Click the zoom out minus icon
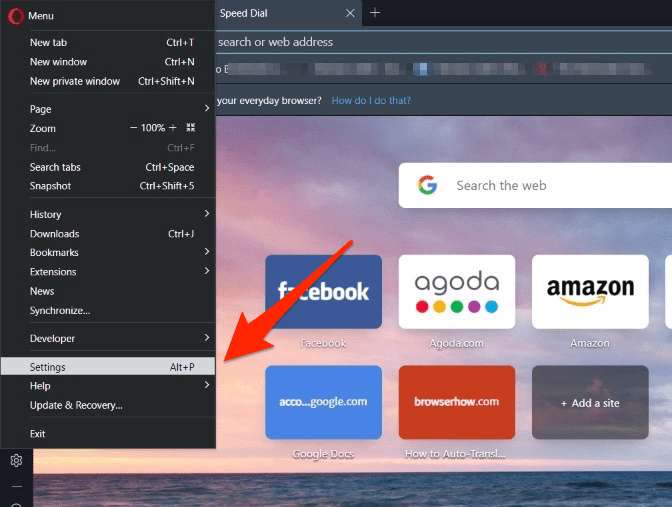The height and width of the screenshot is (507, 672). point(134,128)
